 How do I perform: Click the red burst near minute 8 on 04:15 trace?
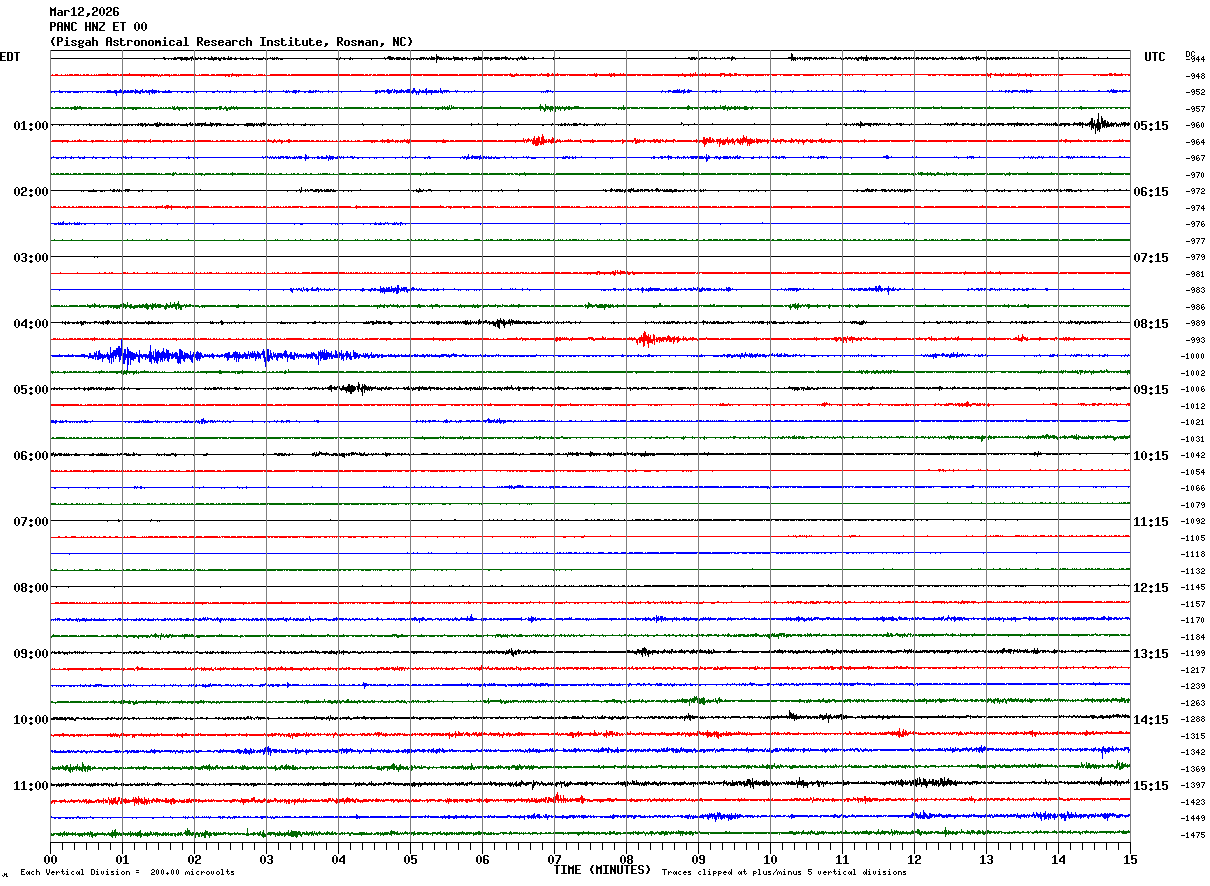coord(647,339)
